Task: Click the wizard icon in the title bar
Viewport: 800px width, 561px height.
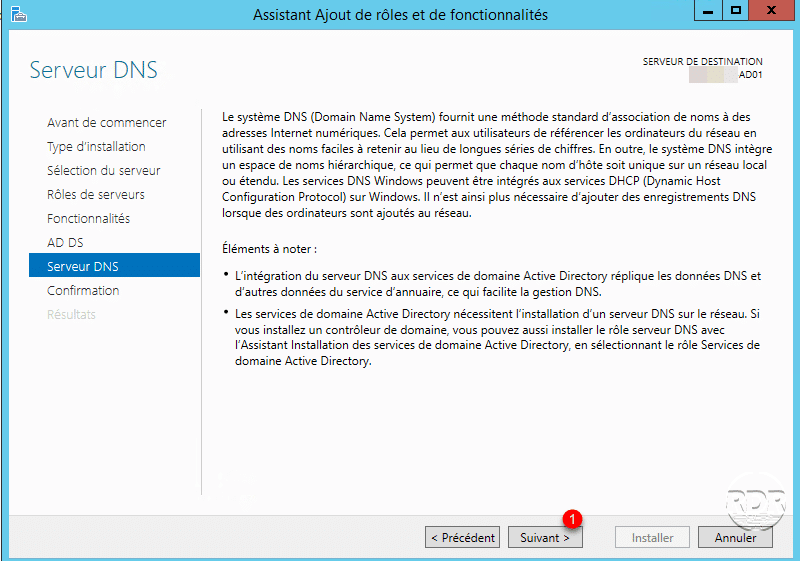Action: pos(18,14)
